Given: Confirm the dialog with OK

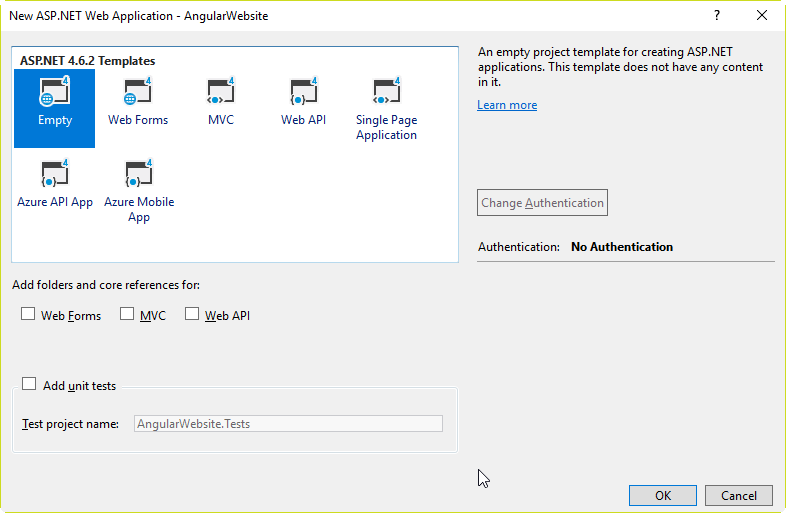Looking at the screenshot, I should click(x=662, y=495).
